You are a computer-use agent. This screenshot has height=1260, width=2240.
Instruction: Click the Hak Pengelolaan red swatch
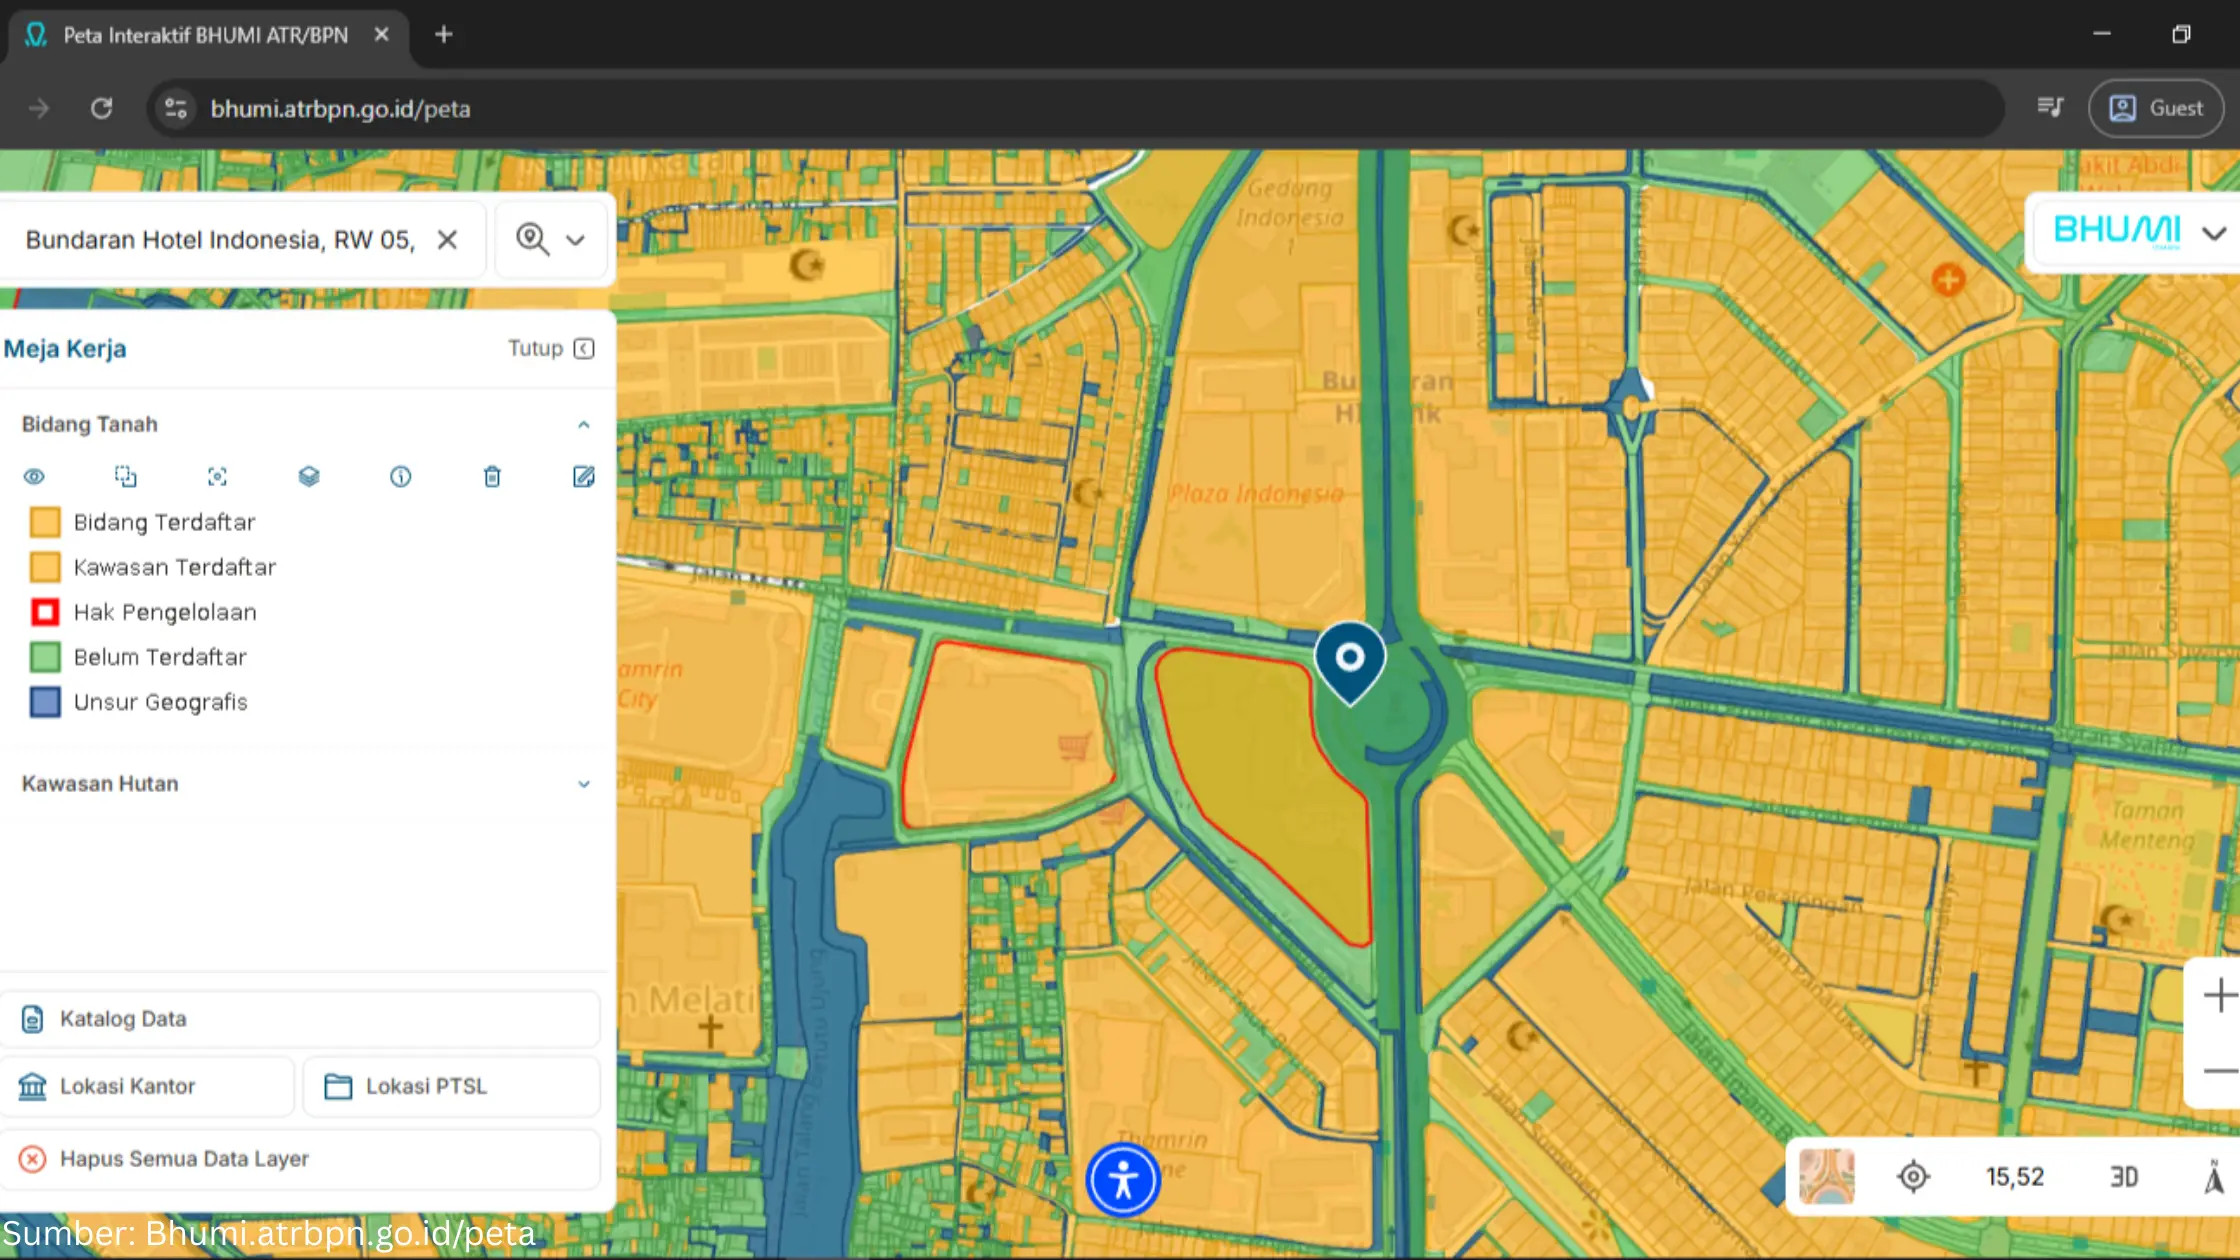(45, 612)
